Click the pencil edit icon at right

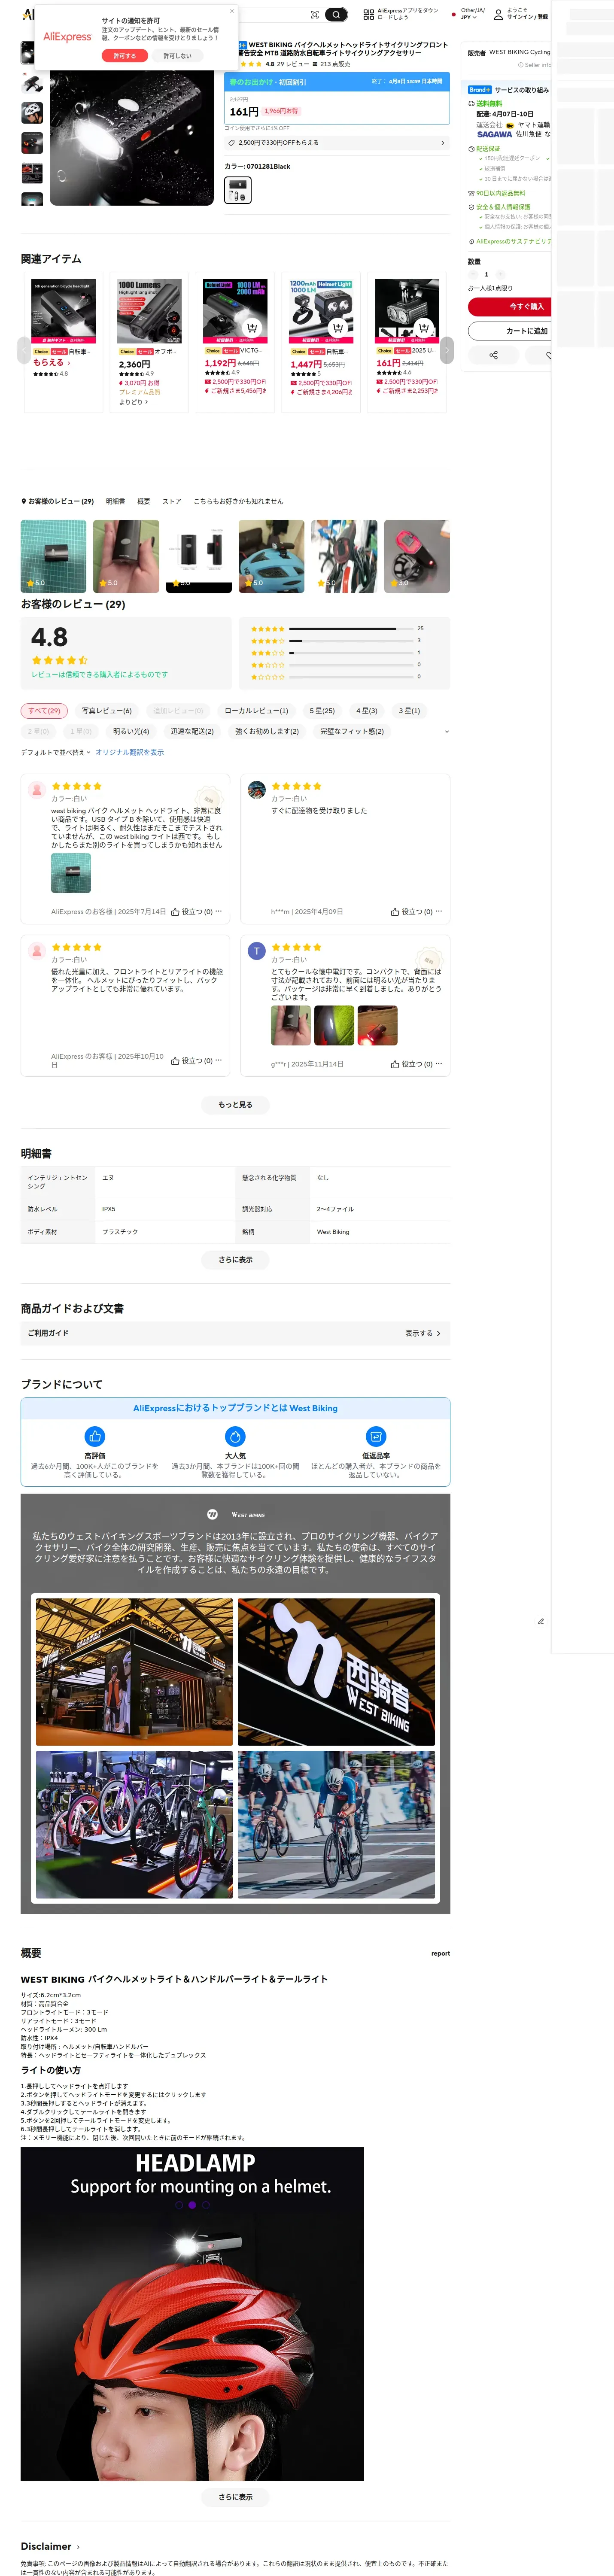[541, 1621]
